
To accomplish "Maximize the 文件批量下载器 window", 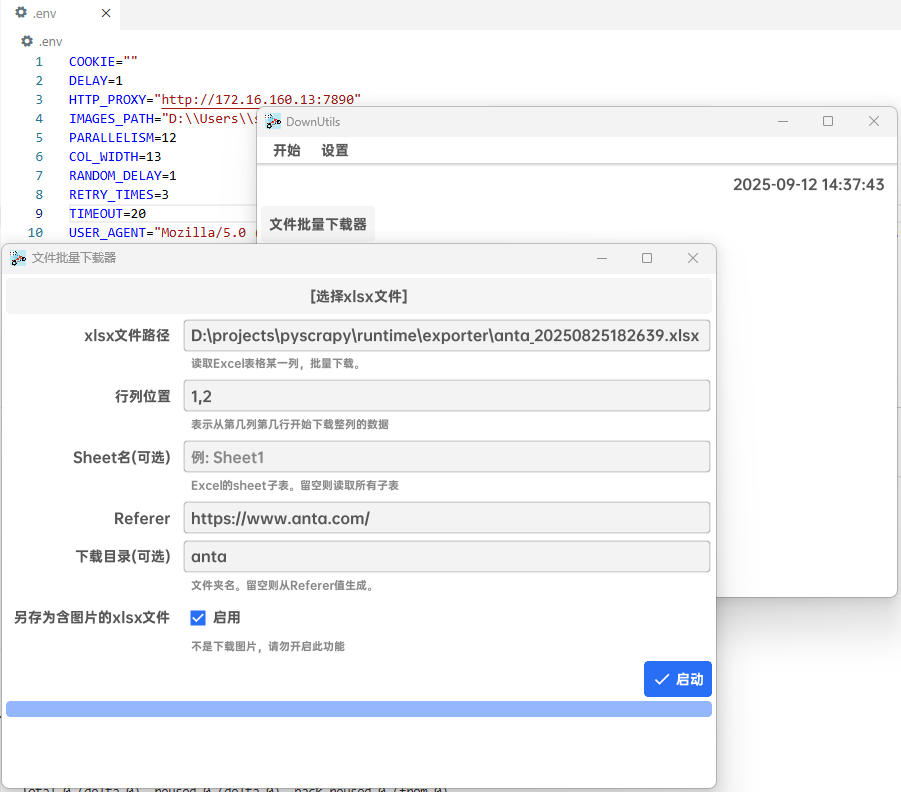I will (647, 258).
